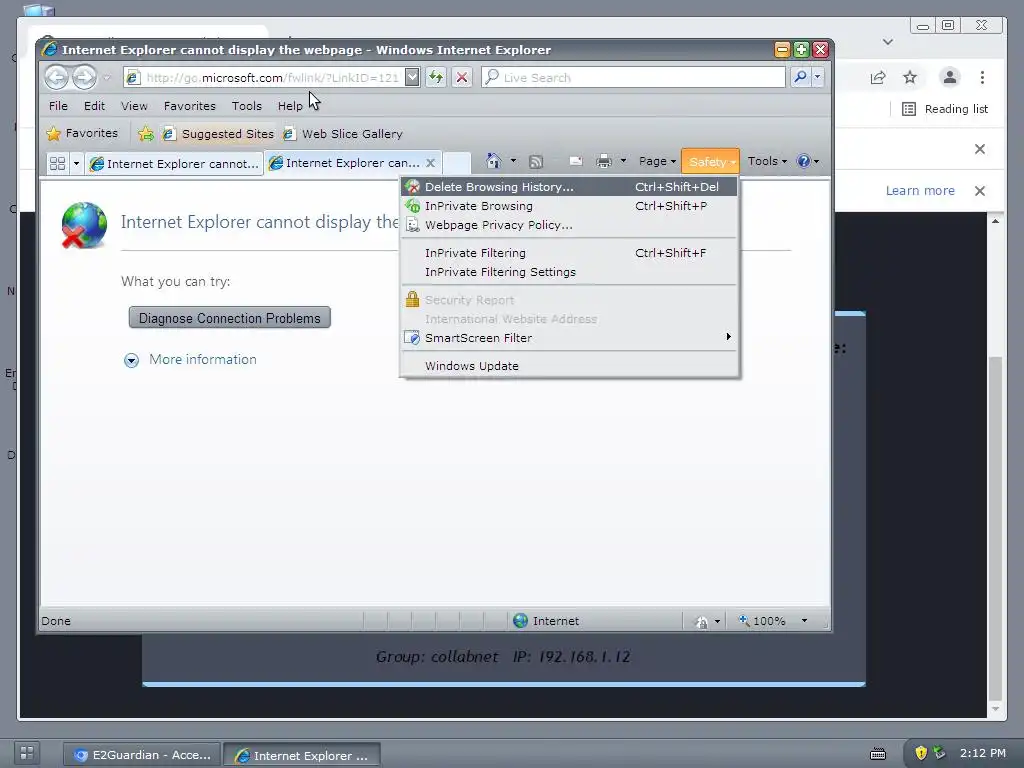Click the tray keyboard icon
1024x768 pixels.
(x=878, y=754)
